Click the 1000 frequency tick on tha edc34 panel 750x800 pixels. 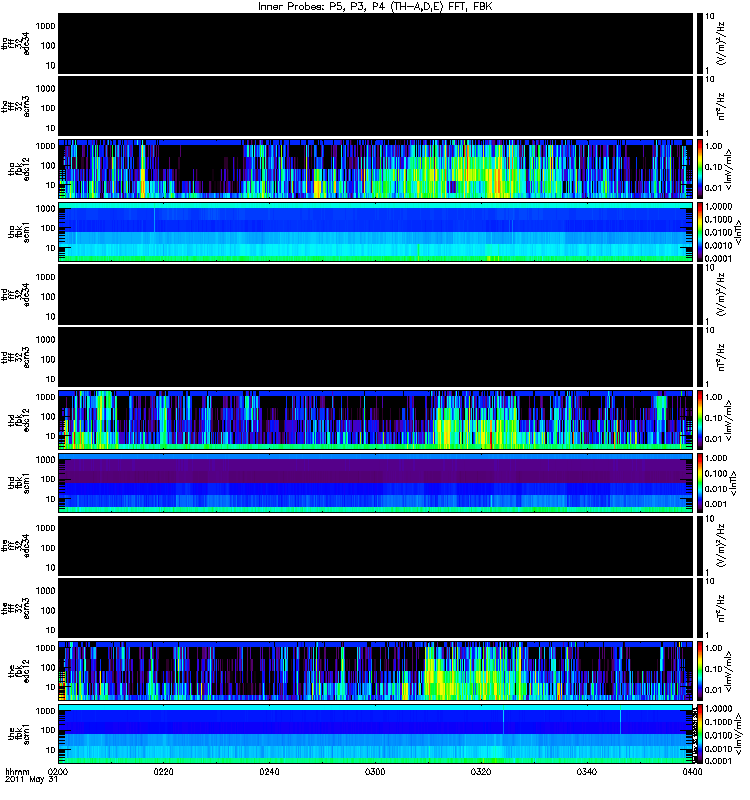click(x=45, y=26)
